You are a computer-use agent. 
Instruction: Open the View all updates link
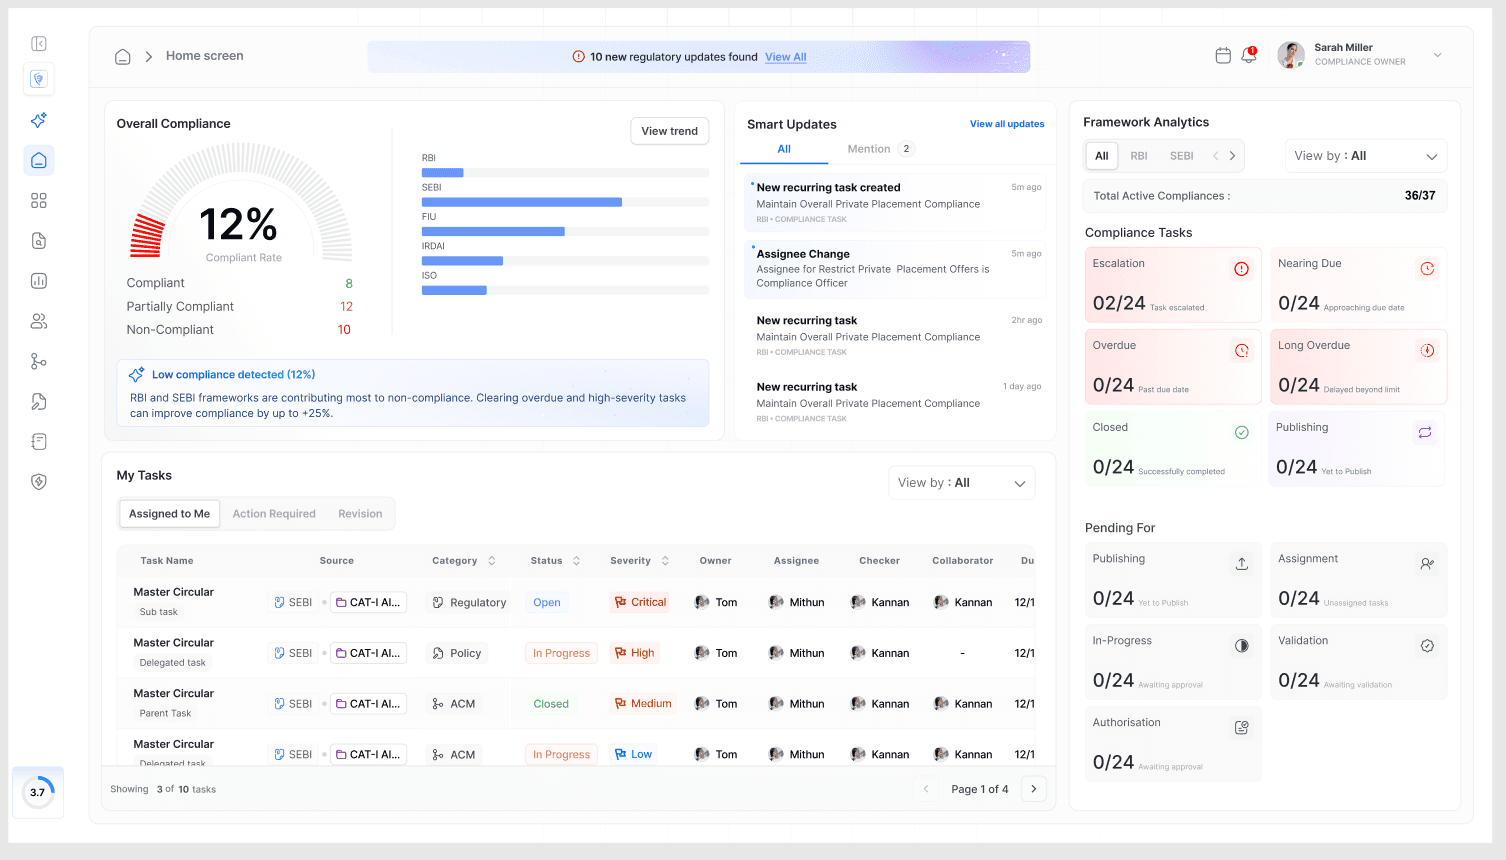click(x=1006, y=124)
